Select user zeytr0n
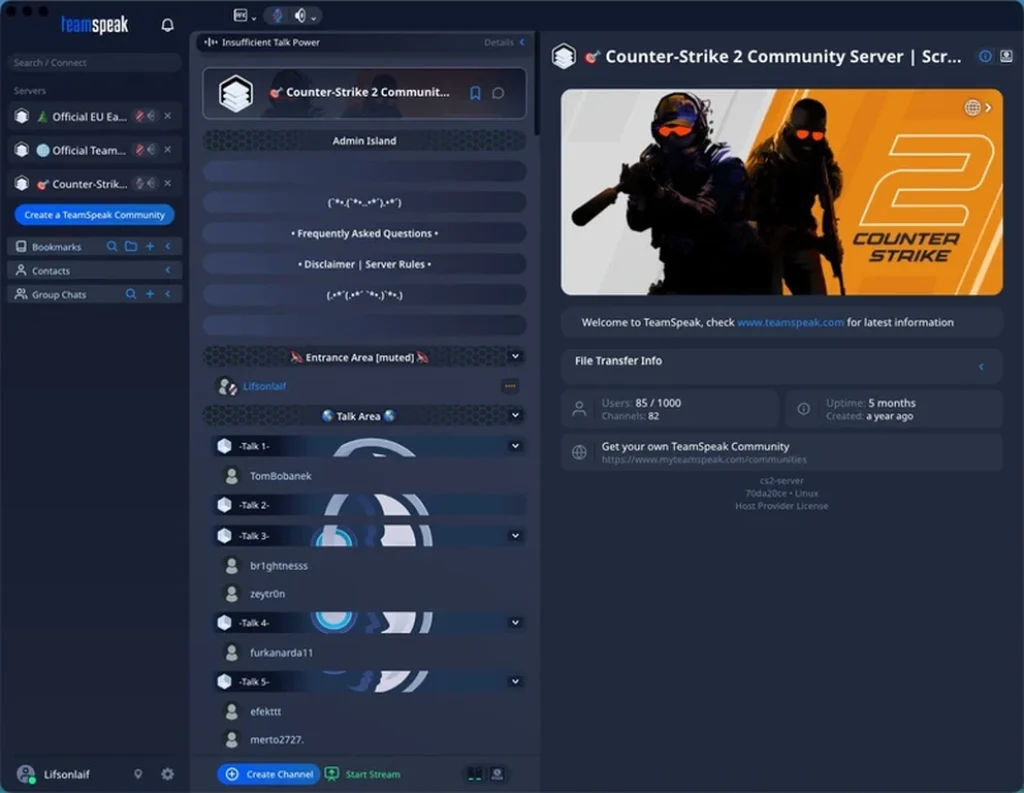Viewport: 1024px width, 793px height. pos(267,594)
